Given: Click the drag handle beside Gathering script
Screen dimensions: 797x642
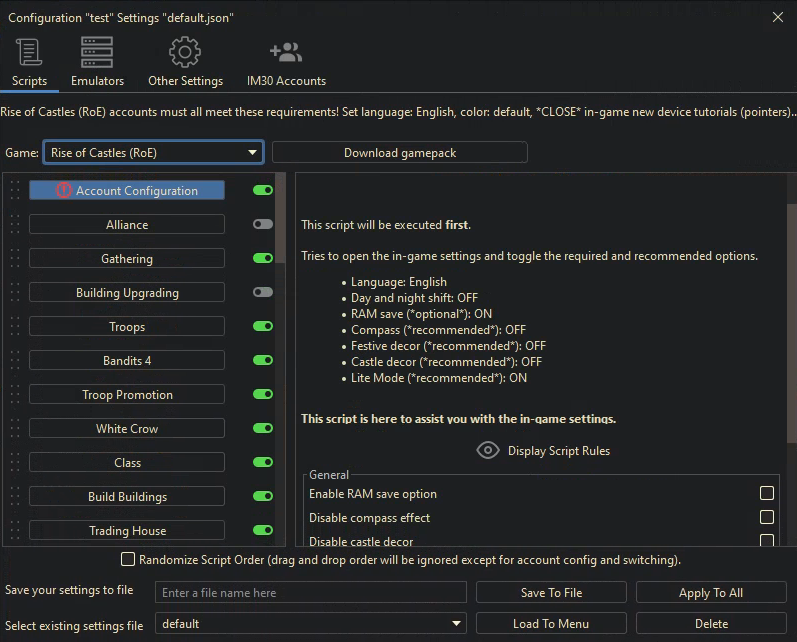Looking at the screenshot, I should 15,259.
